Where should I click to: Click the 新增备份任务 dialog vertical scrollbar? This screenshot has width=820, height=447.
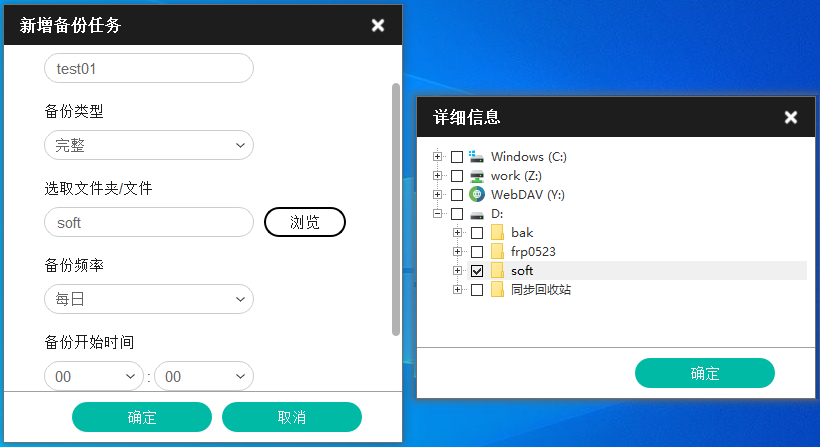pos(396,209)
